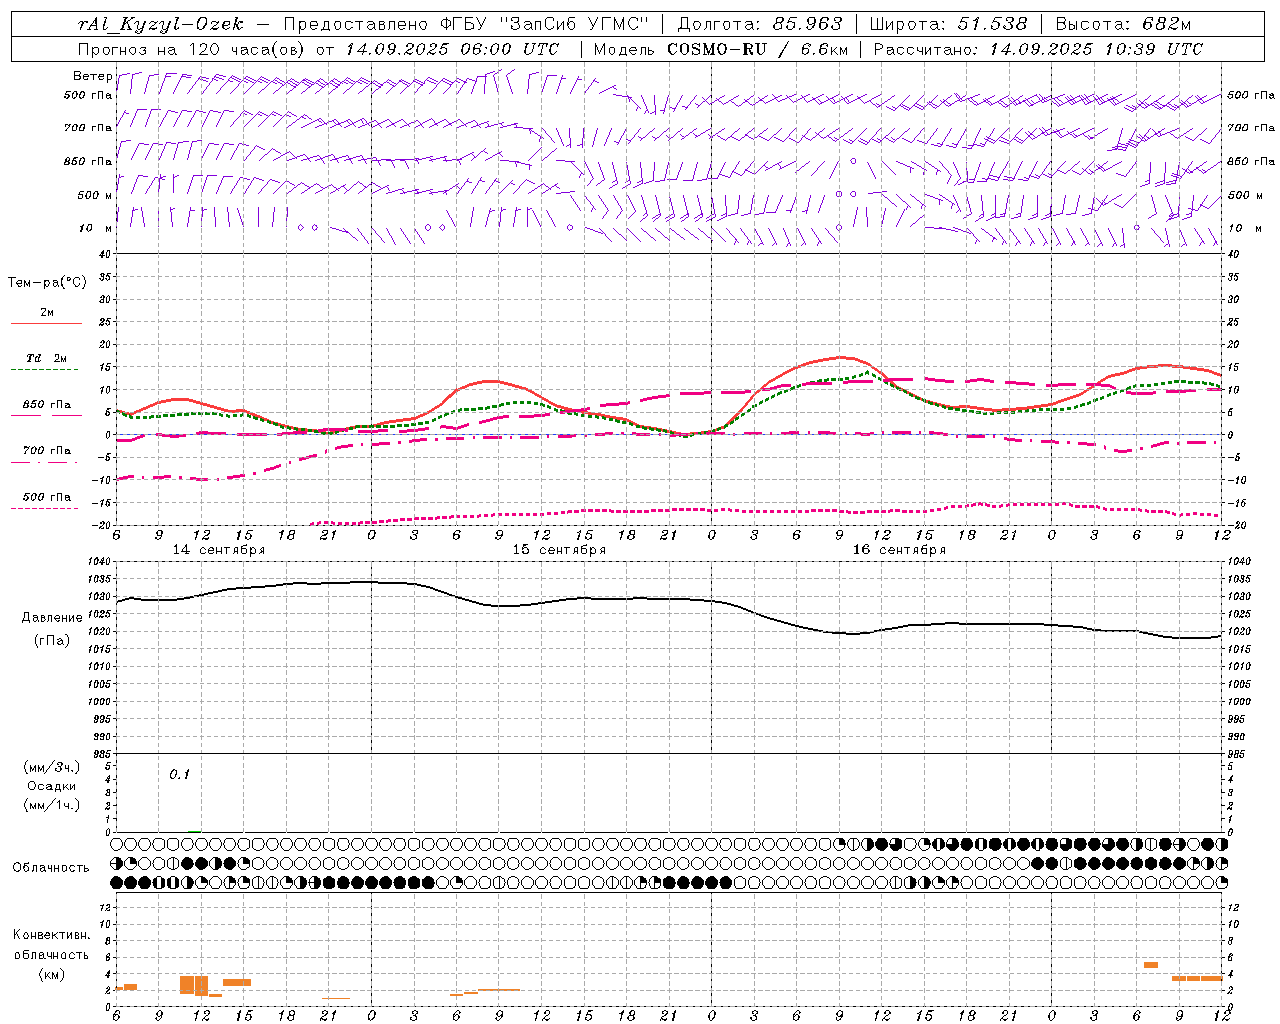Click the 850 гПа legend entry in temperature legend
The width and height of the screenshot is (1280, 1024).
(47, 405)
